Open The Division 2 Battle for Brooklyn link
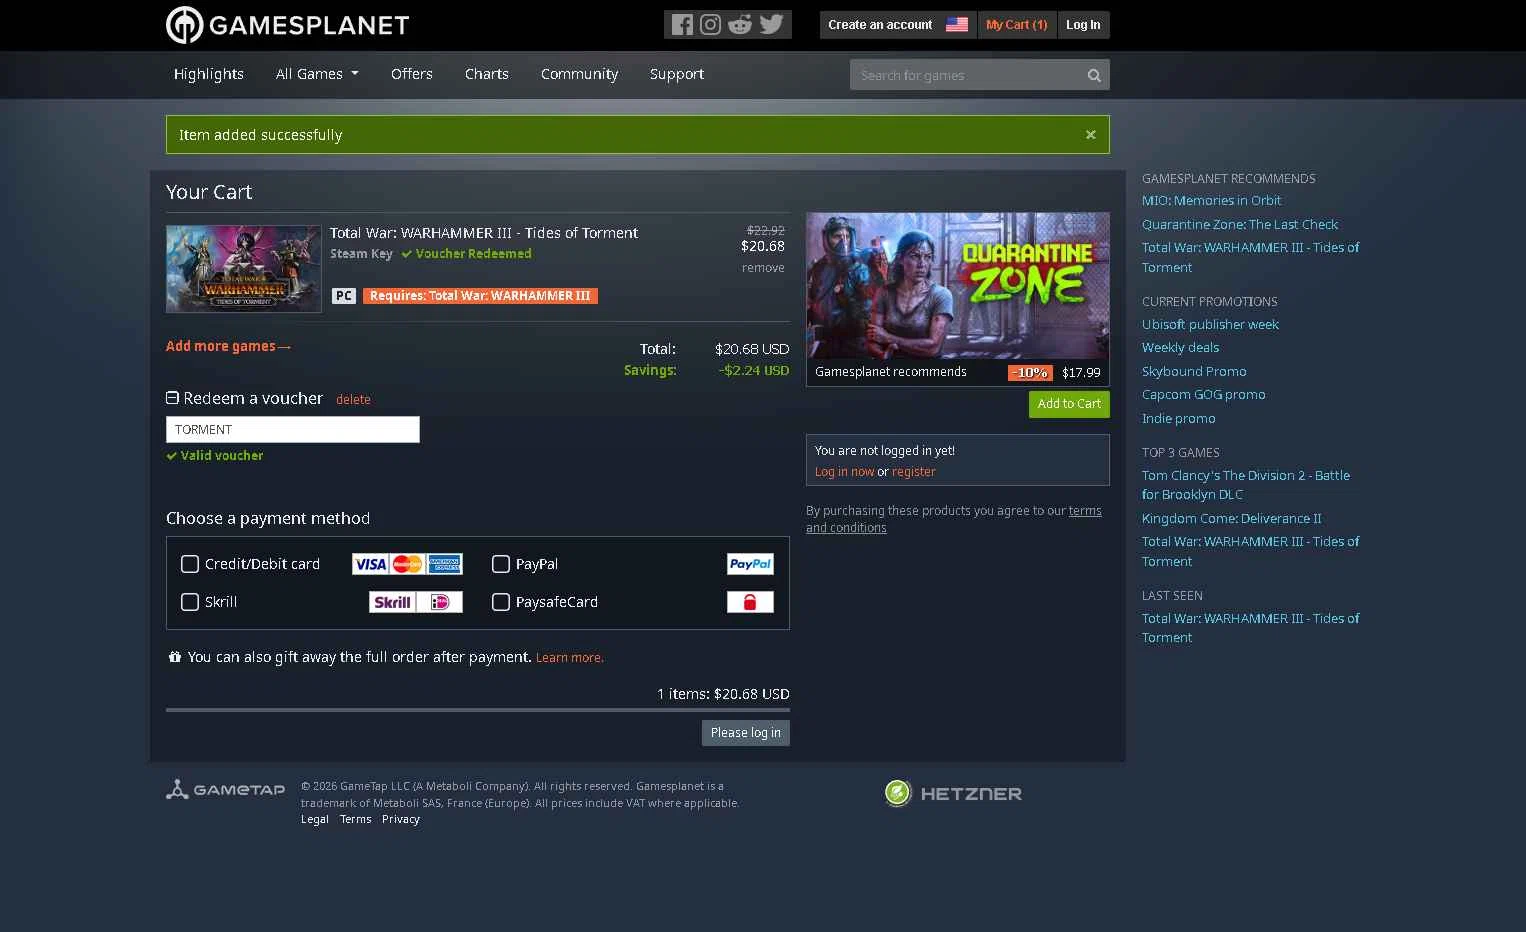This screenshot has height=932, width=1526. coord(1246,485)
